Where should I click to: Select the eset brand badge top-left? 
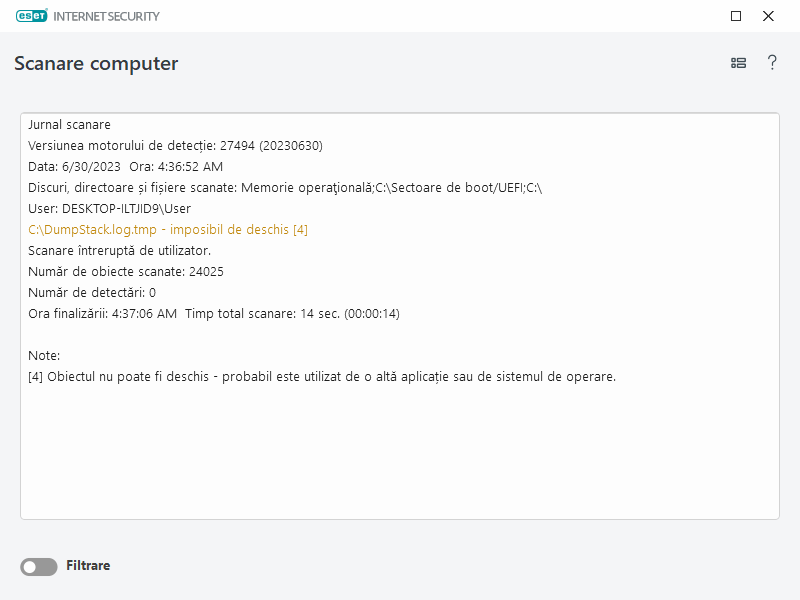click(31, 16)
